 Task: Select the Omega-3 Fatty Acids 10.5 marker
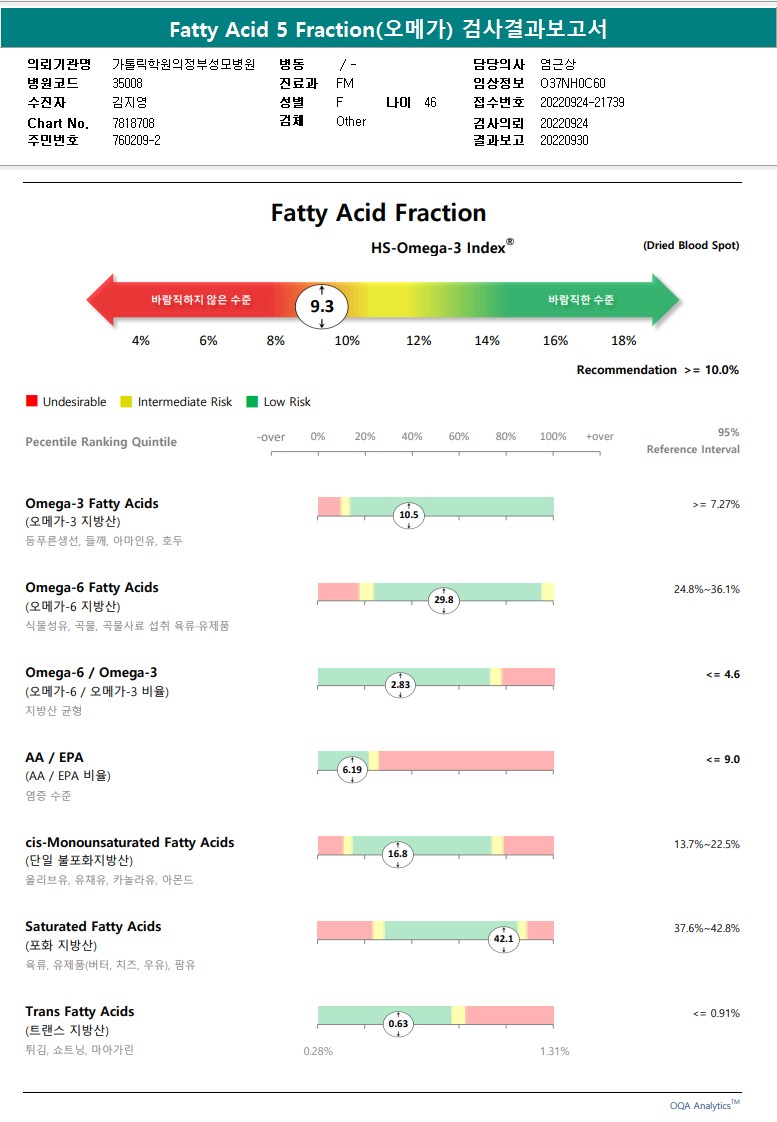409,516
